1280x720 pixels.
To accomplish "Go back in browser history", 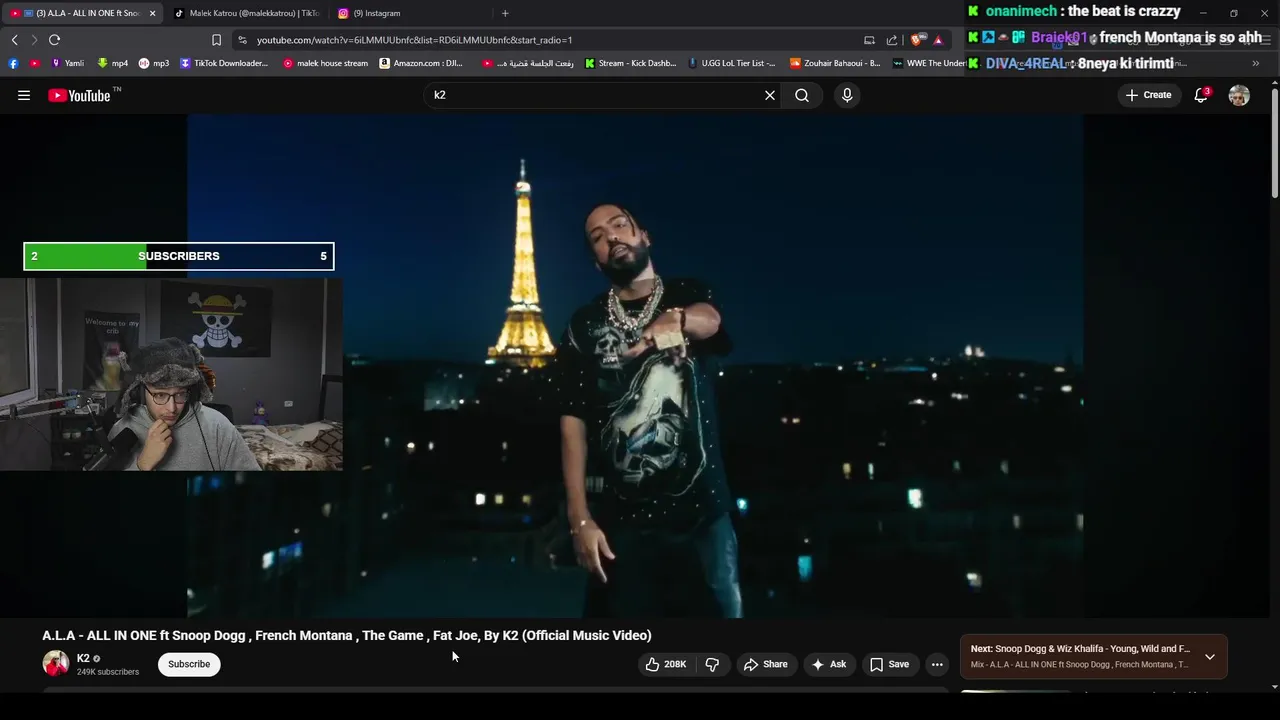I will [x=14, y=40].
